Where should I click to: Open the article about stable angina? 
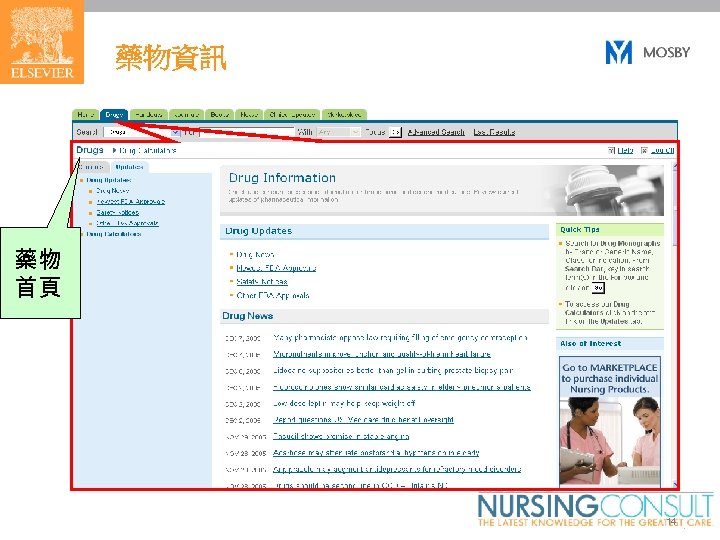[x=341, y=436]
